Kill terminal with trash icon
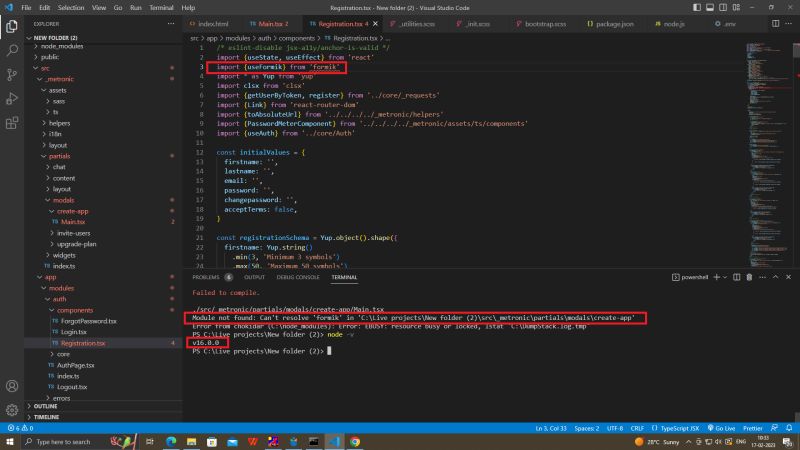 click(x=749, y=277)
